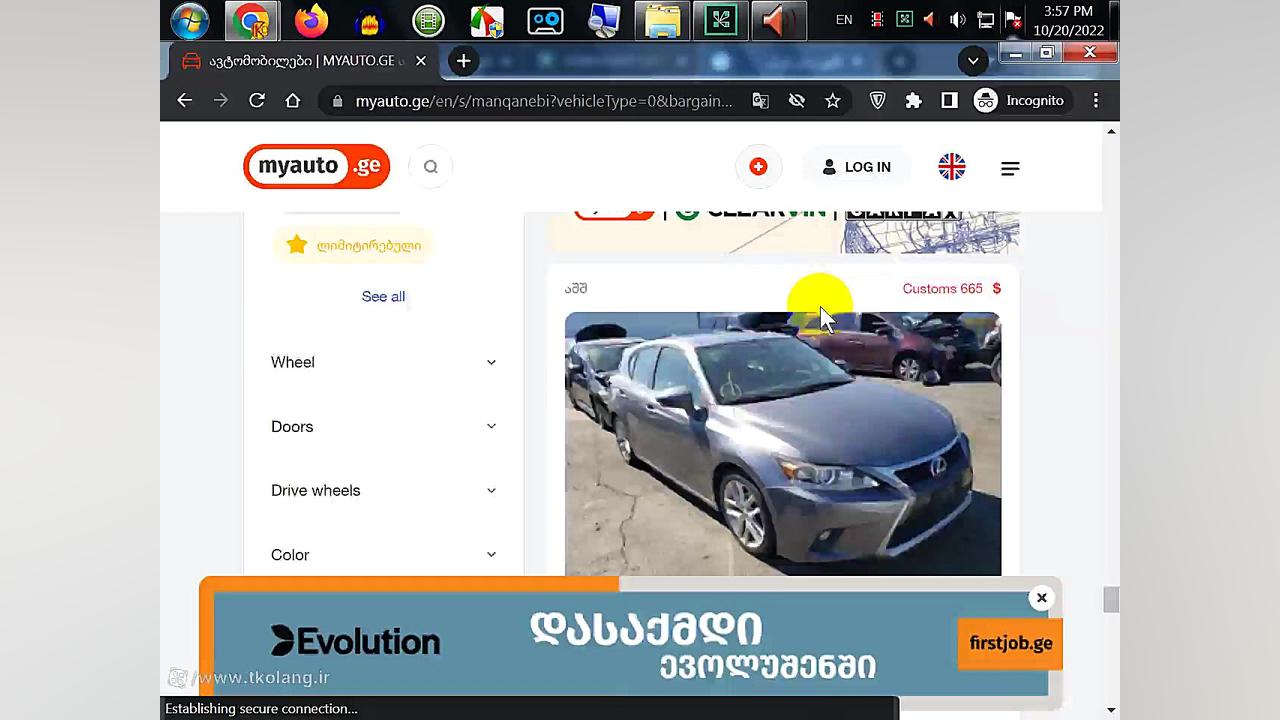Select the yellow starred filter chip
The width and height of the screenshot is (1280, 720).
pos(353,245)
